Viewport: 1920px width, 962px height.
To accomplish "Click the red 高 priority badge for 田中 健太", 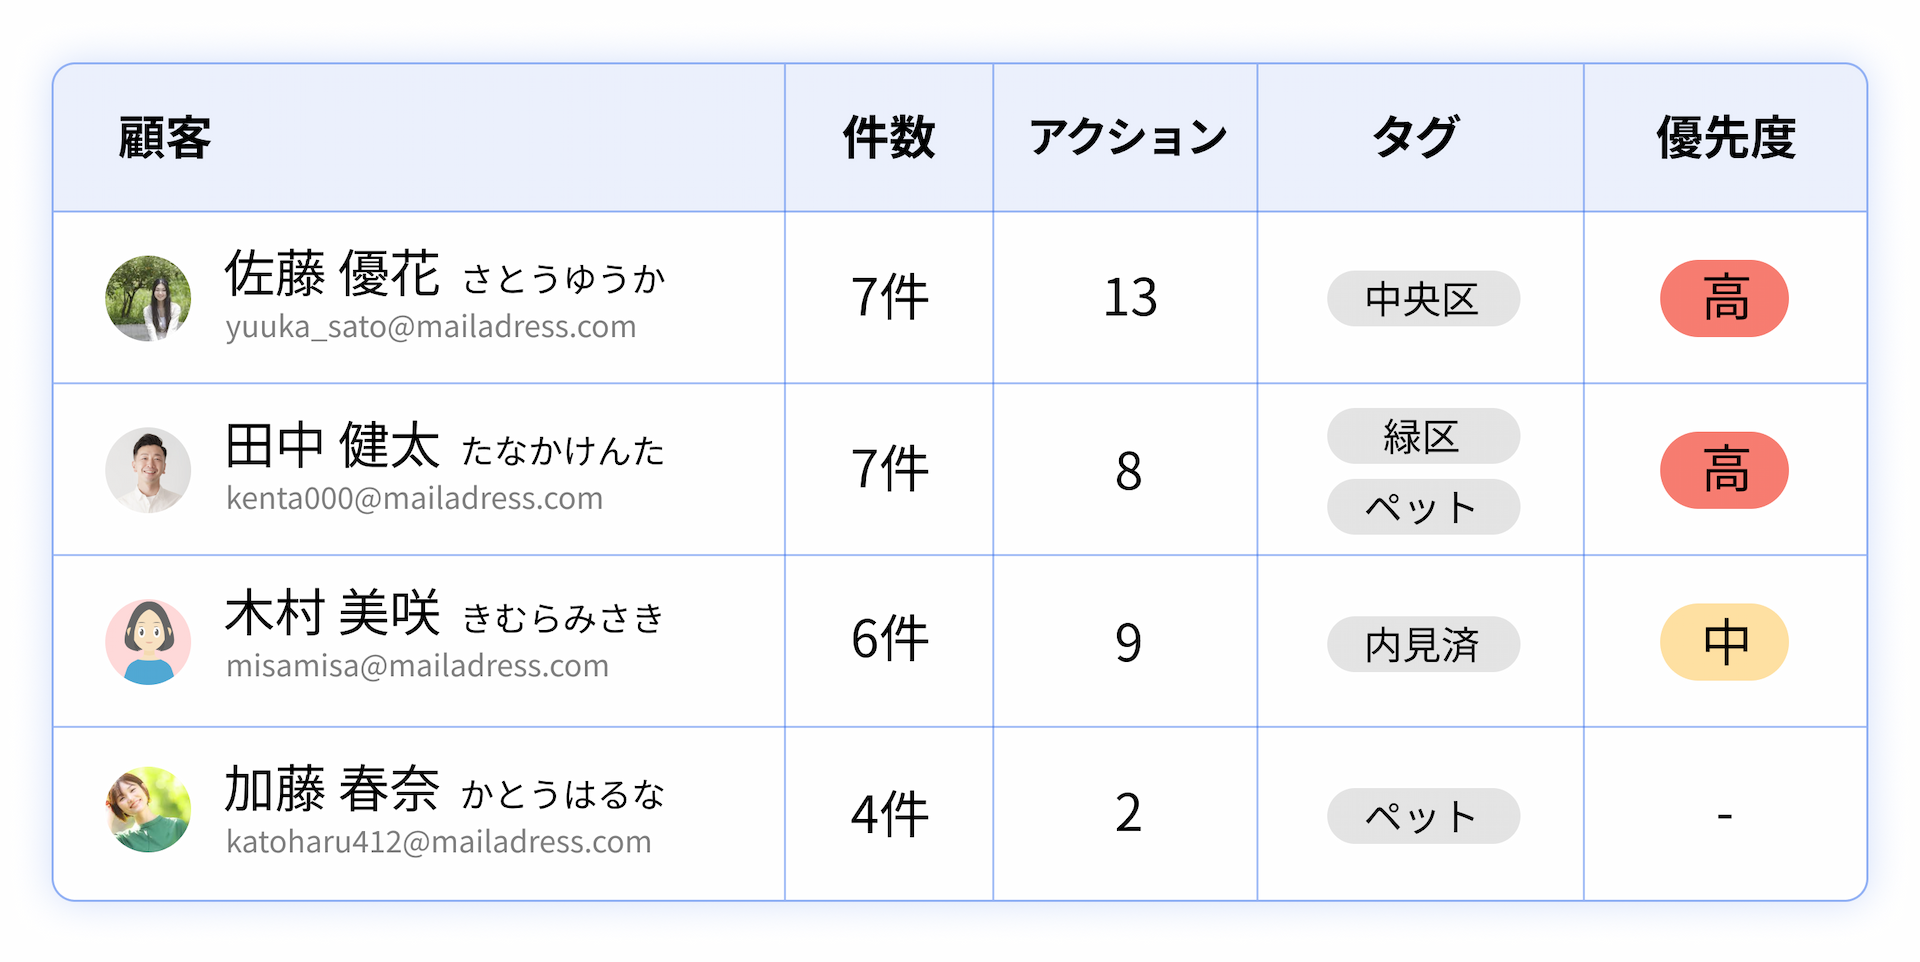I will point(1724,470).
